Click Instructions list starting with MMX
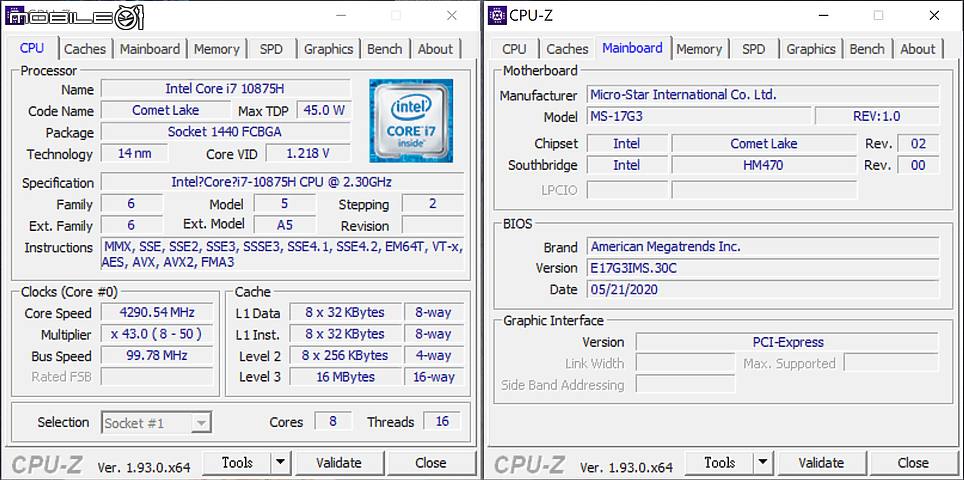This screenshot has height=480, width=964. pyautogui.click(x=282, y=254)
